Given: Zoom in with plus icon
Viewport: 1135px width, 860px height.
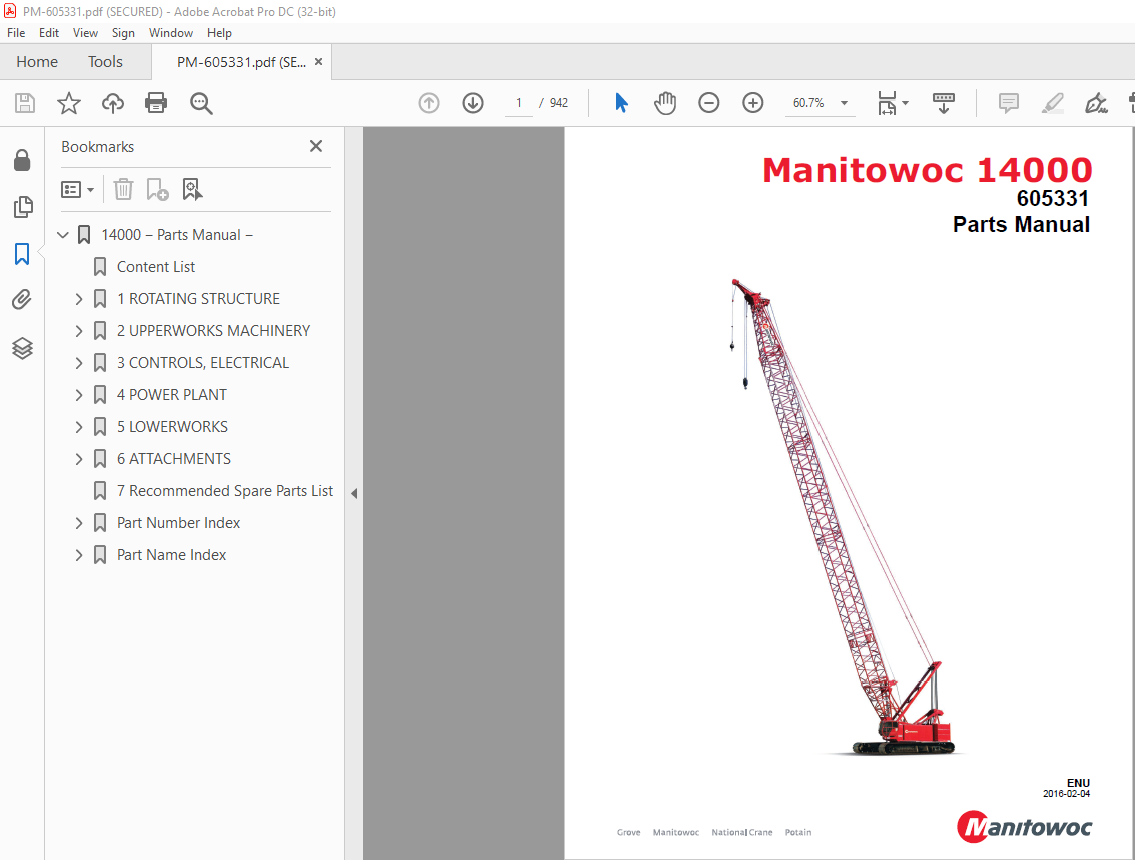Looking at the screenshot, I should coord(753,103).
